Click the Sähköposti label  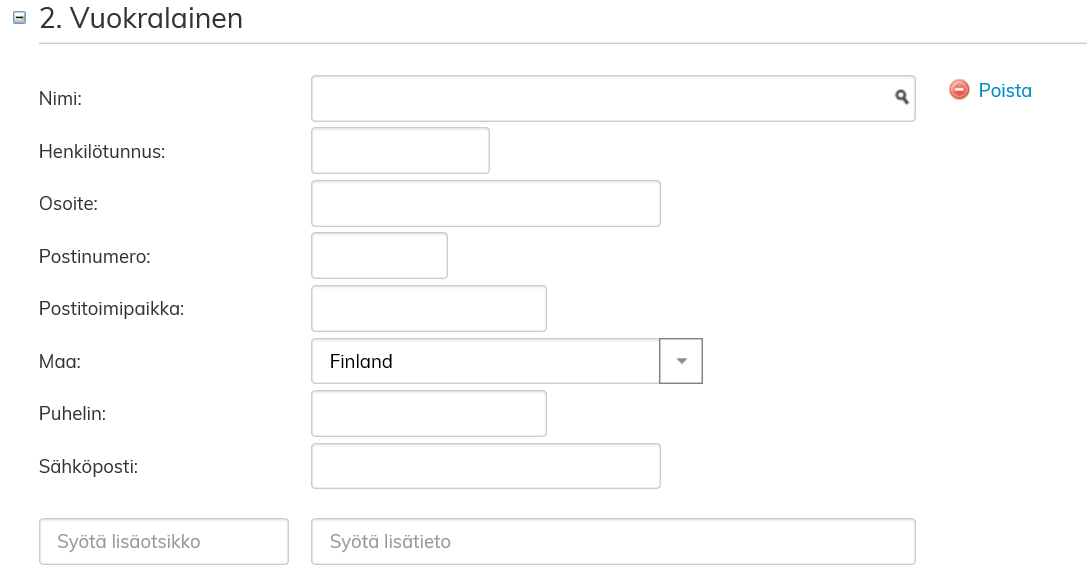(x=88, y=467)
